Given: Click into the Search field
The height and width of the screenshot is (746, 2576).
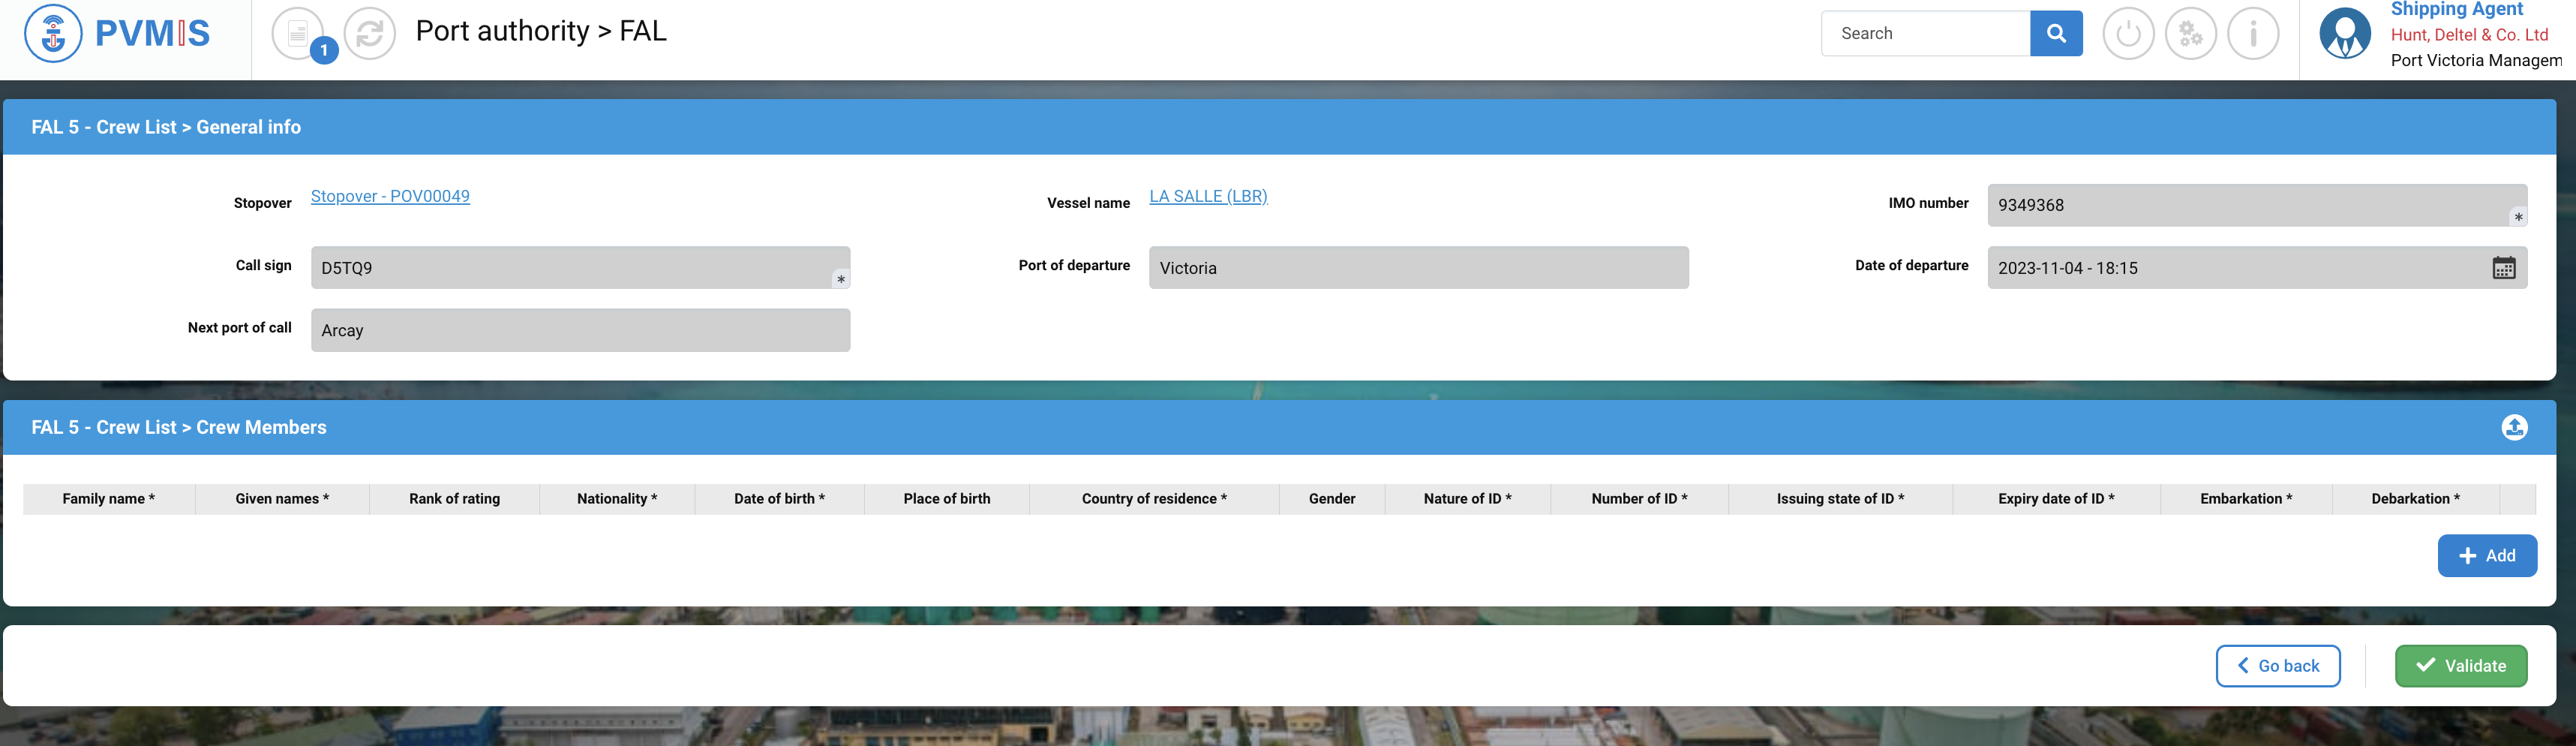Looking at the screenshot, I should [1925, 34].
